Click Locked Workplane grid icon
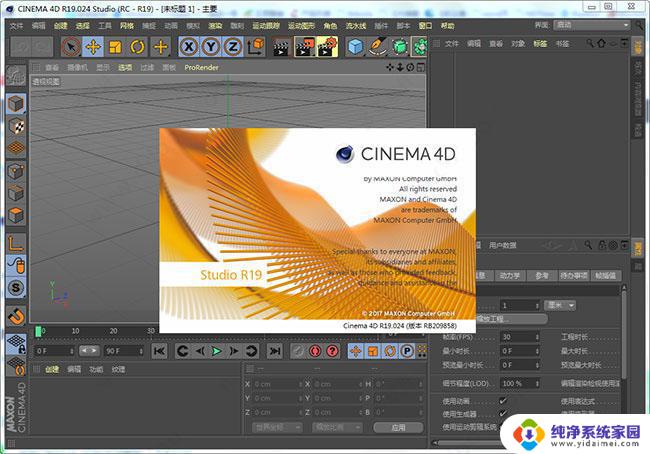650x454 pixels. (x=16, y=344)
